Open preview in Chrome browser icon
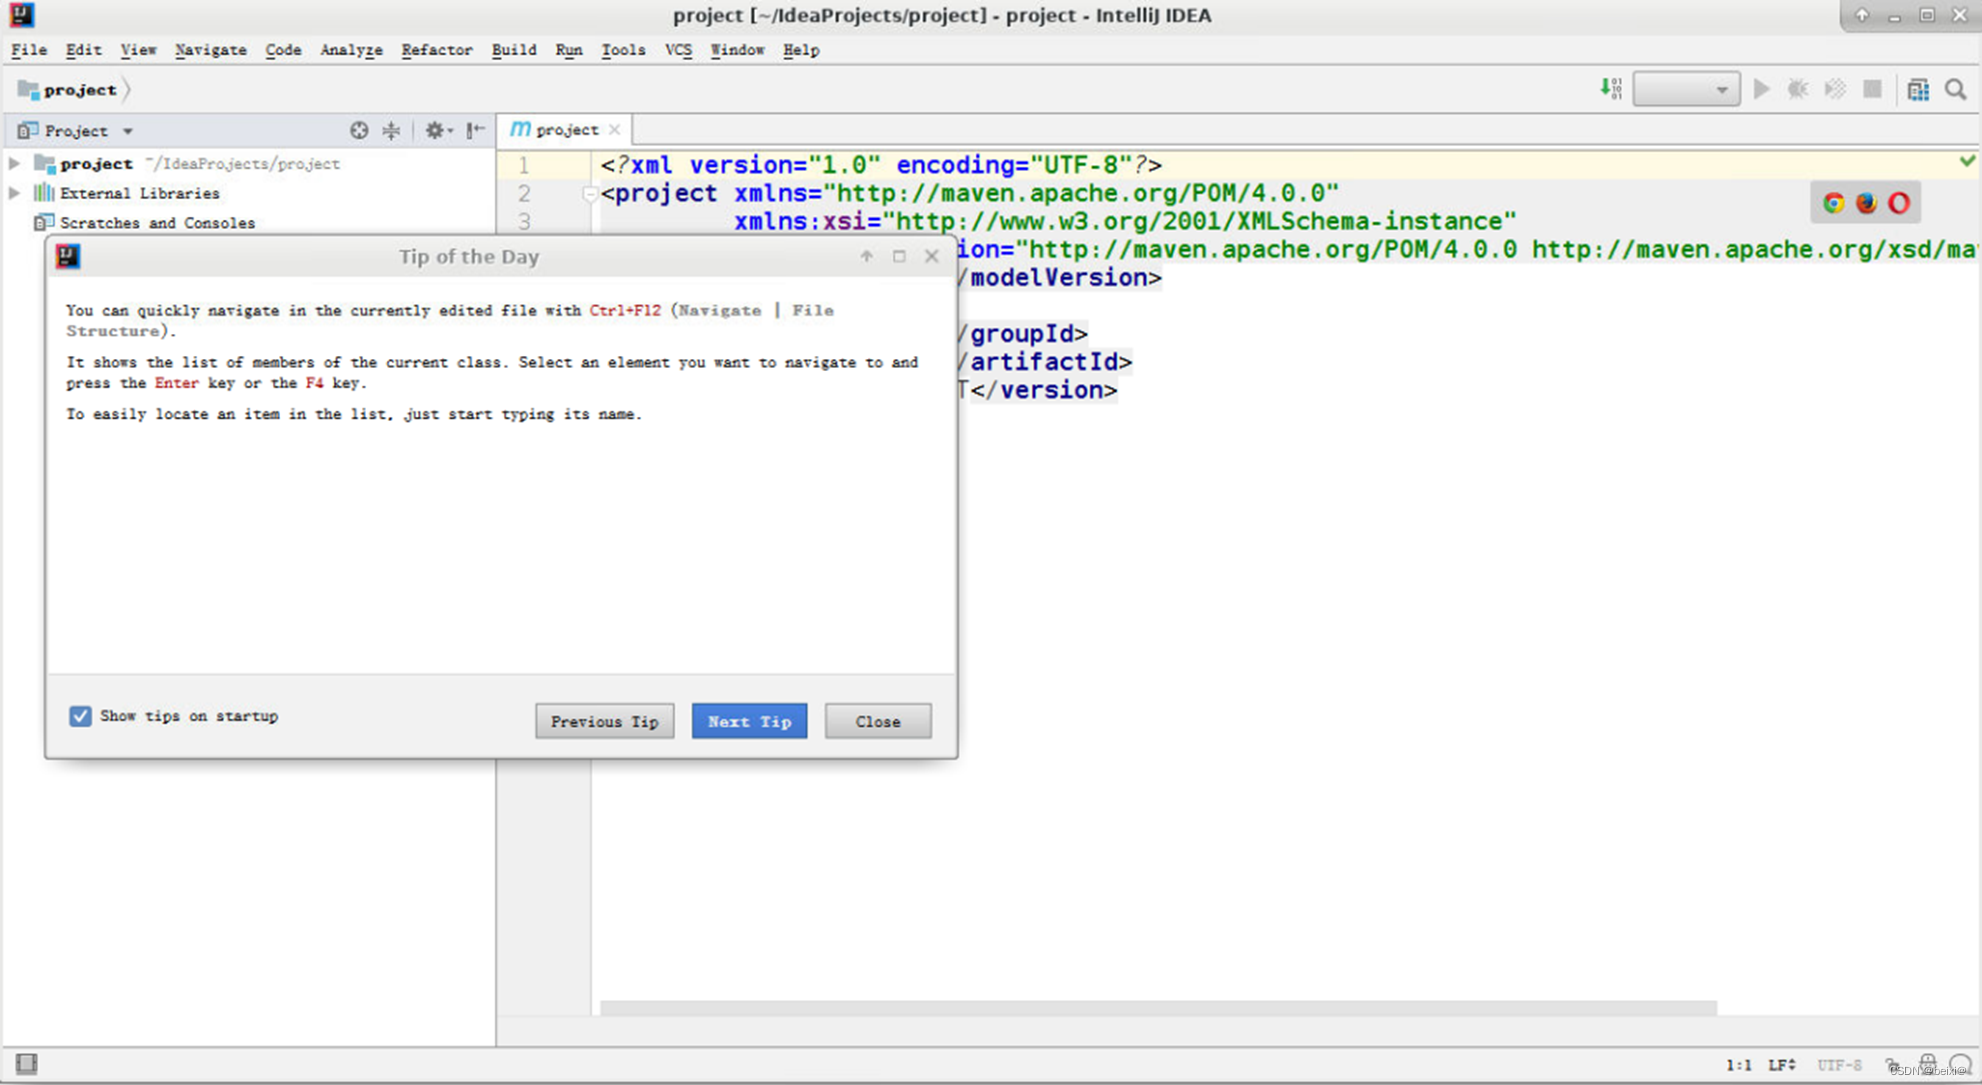1982x1085 pixels. click(1833, 203)
